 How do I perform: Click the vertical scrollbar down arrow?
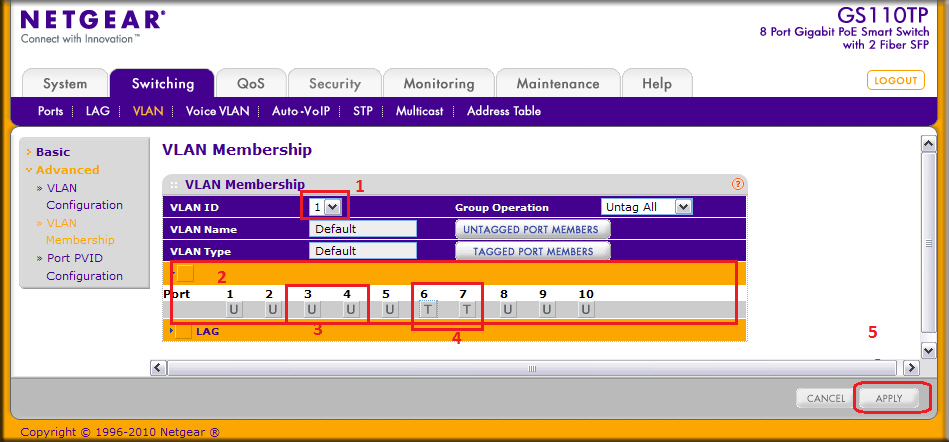click(927, 350)
